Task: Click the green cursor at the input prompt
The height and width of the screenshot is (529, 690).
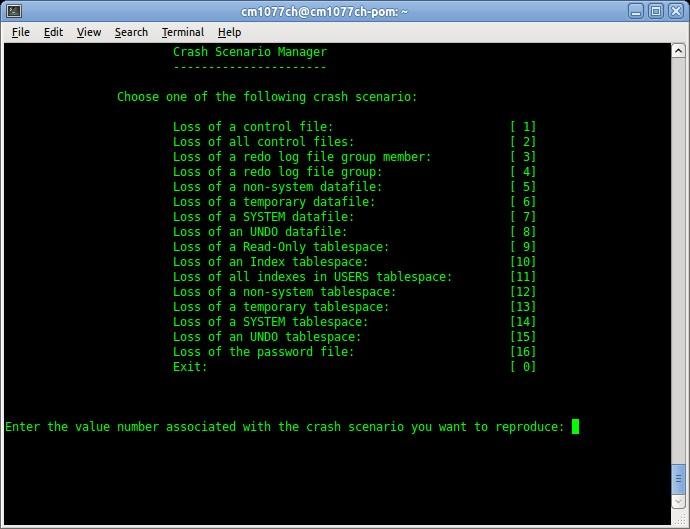Action: pos(575,427)
